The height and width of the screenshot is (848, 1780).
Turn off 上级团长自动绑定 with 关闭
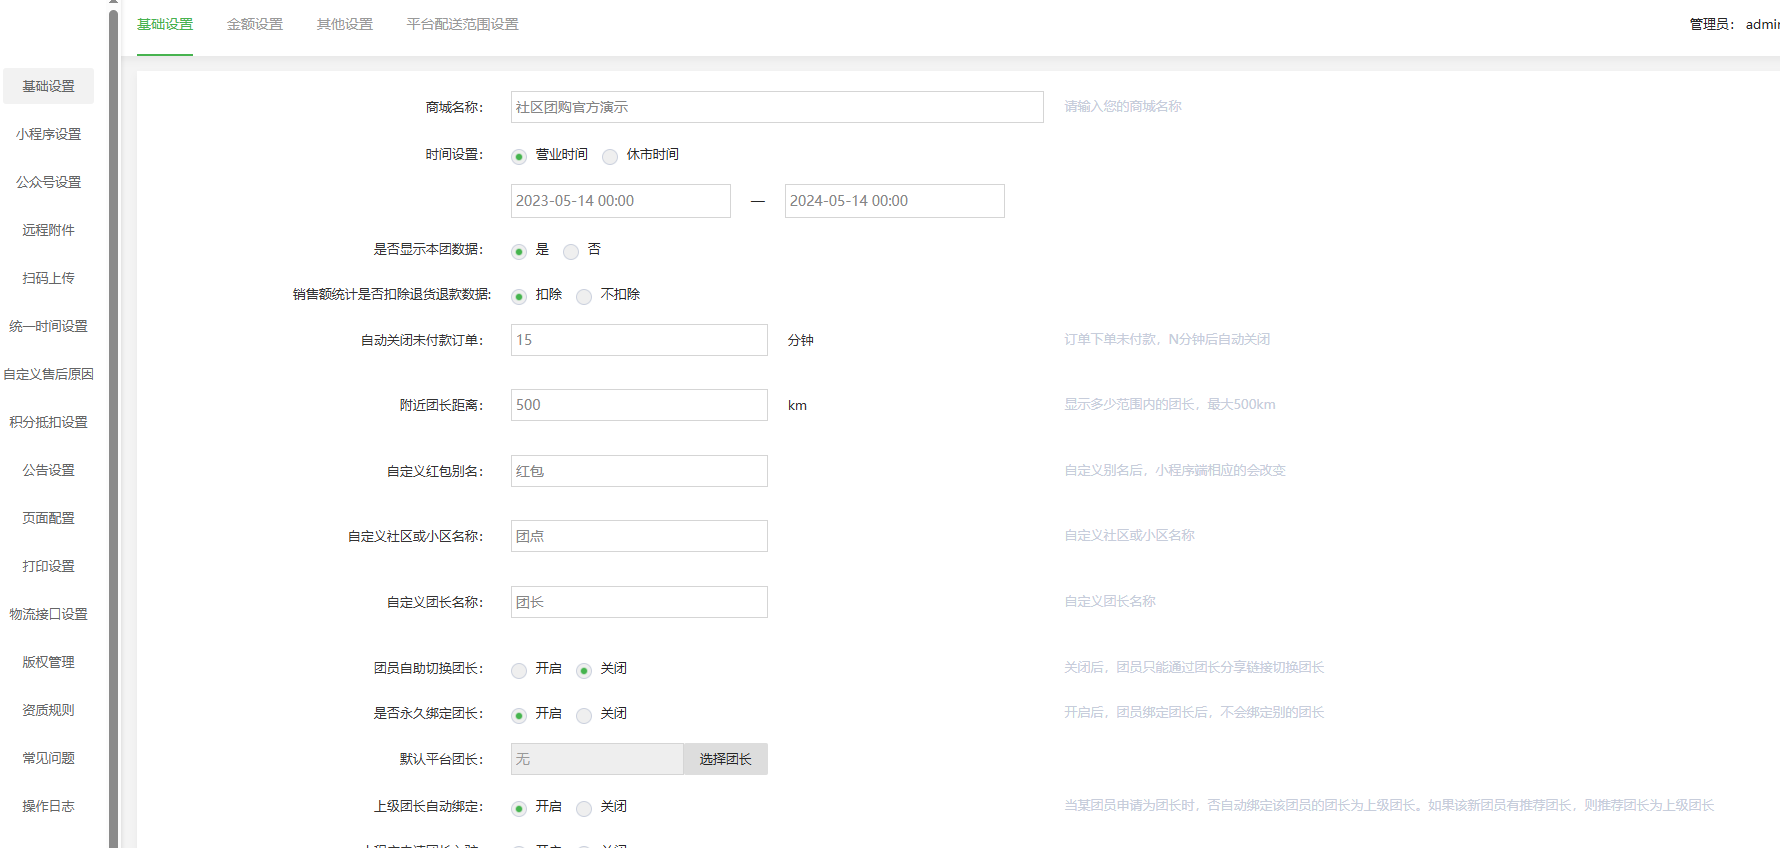point(584,808)
